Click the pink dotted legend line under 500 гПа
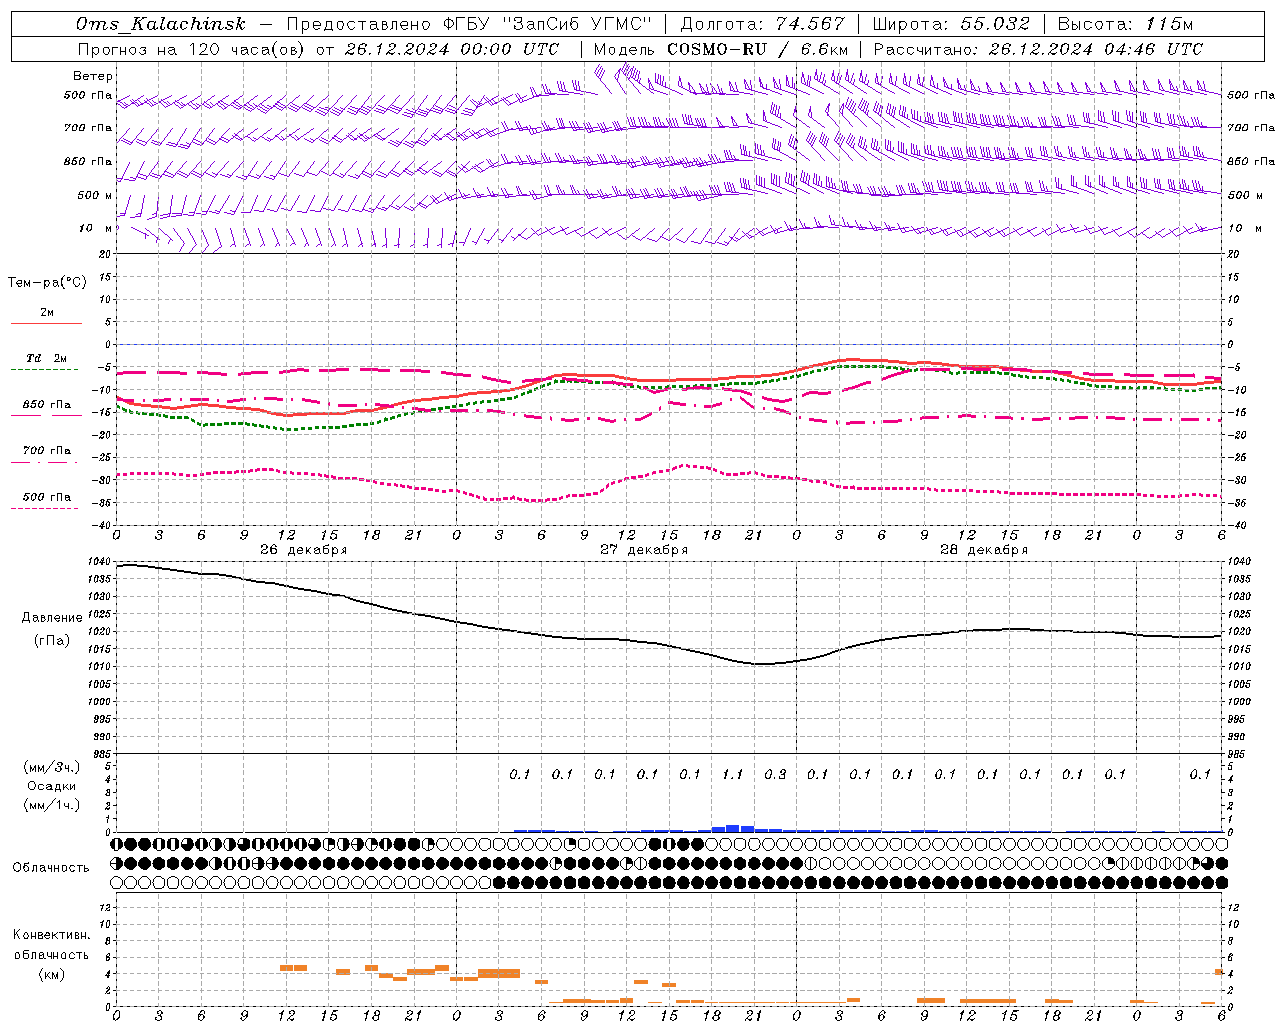 click(45, 508)
